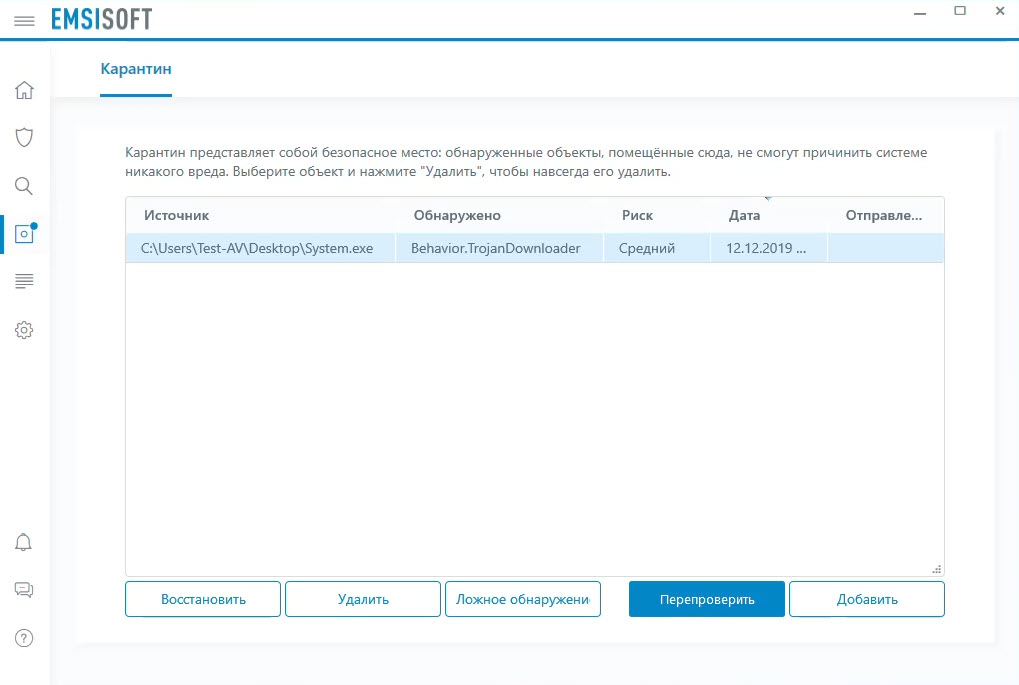This screenshot has width=1019, height=685.
Task: Click the Восстановить button
Action: point(203,599)
